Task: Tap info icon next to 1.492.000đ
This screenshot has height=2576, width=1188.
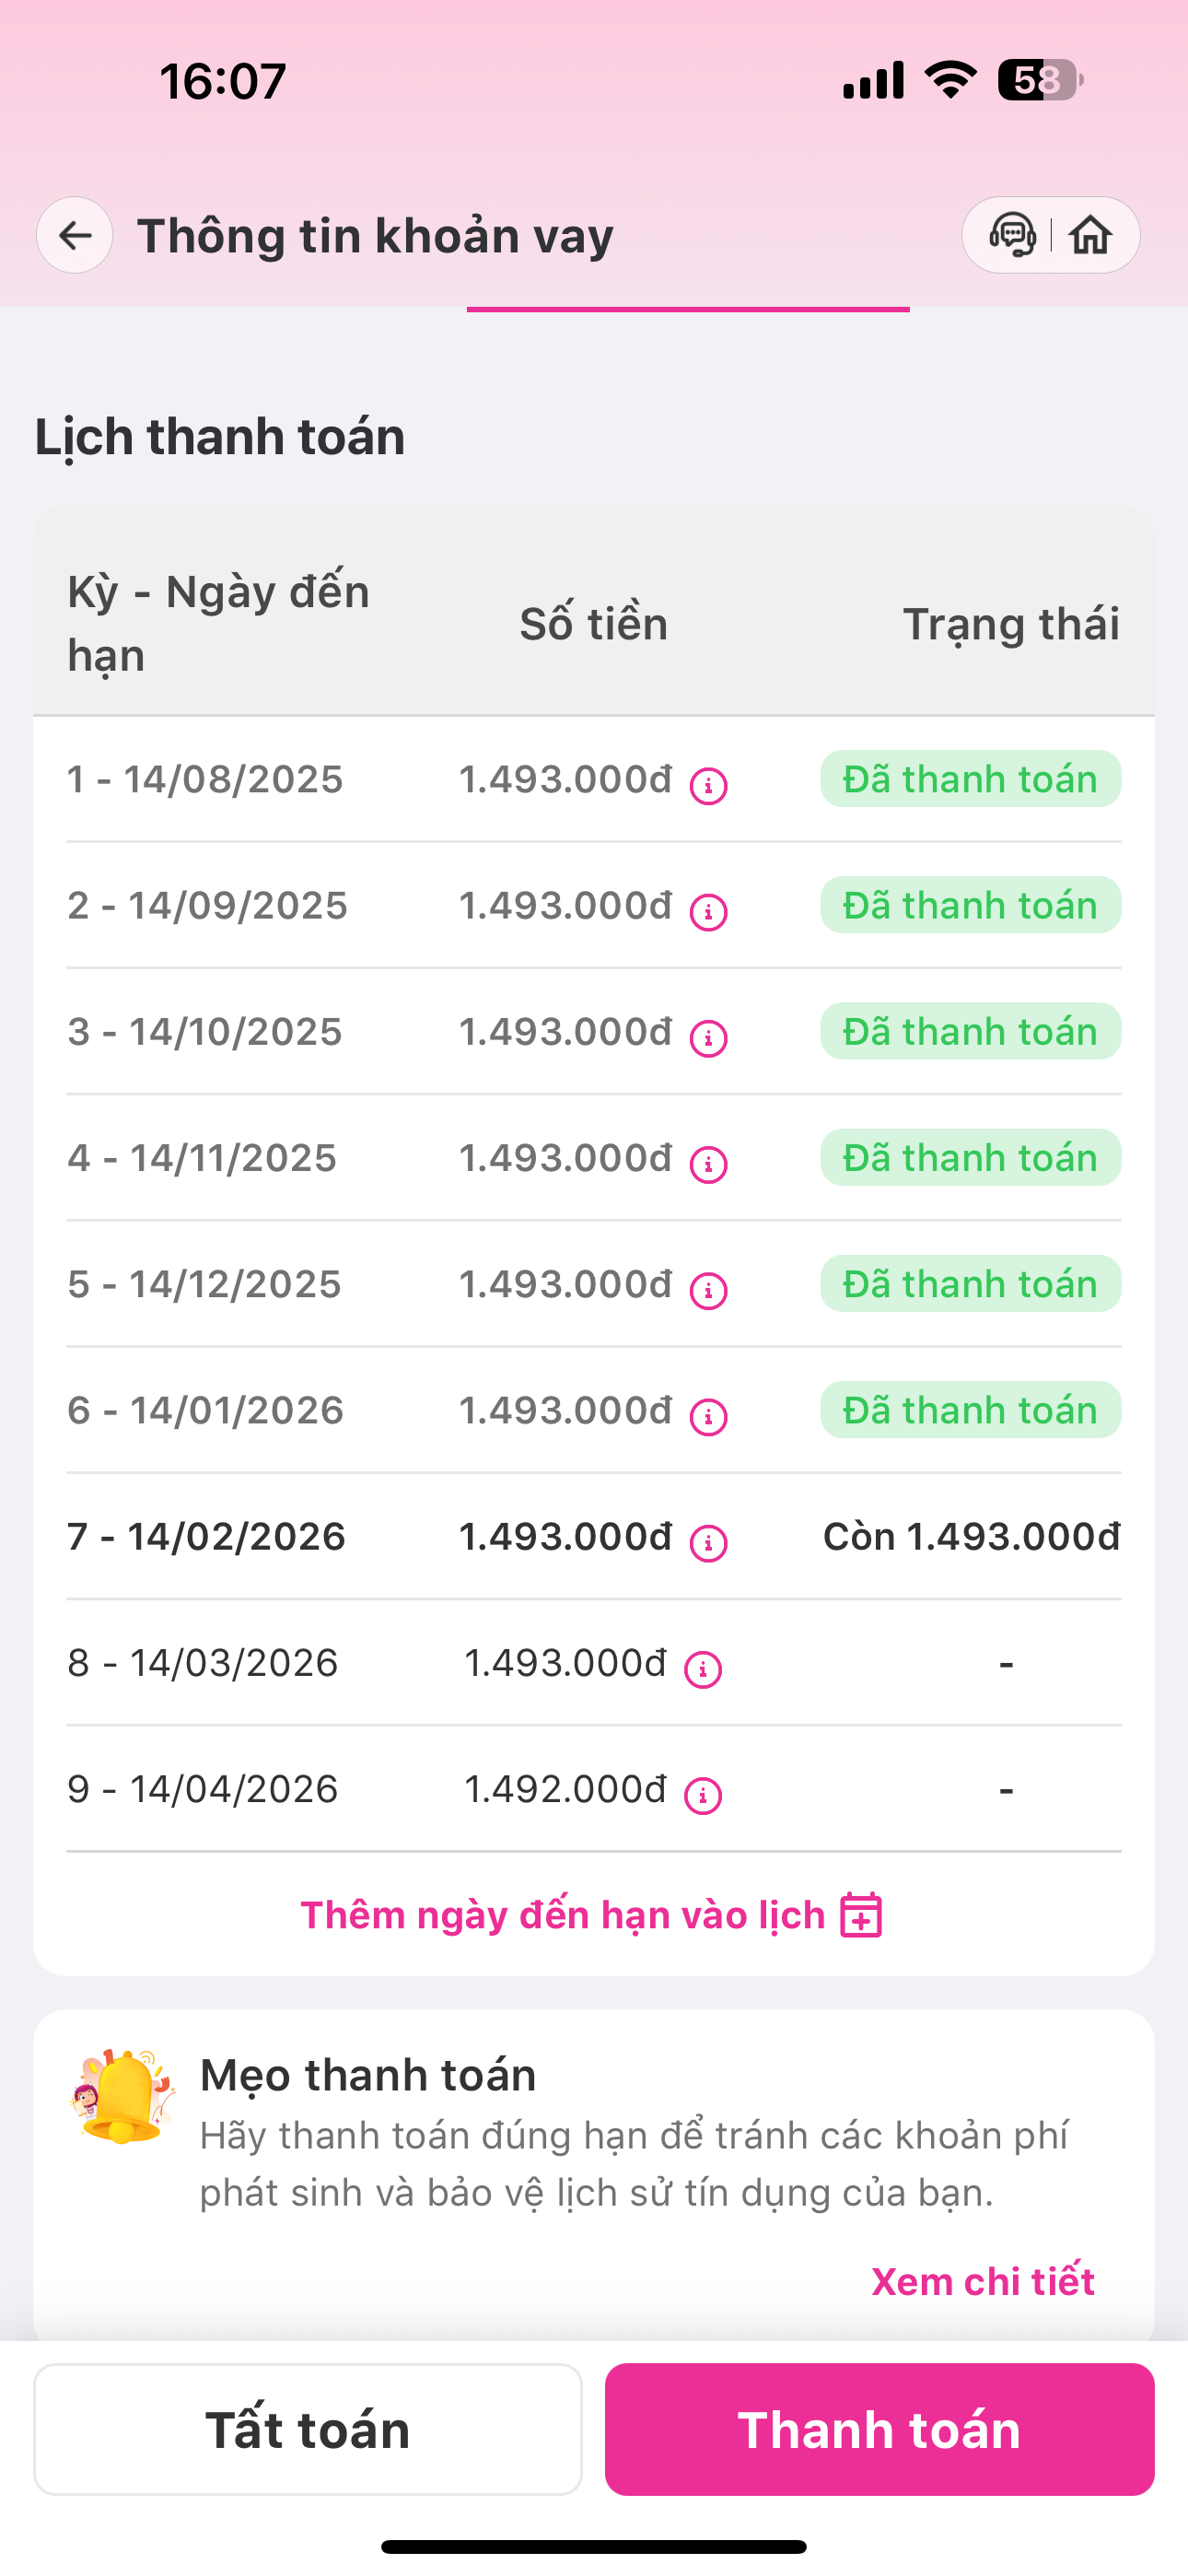Action: [703, 1794]
